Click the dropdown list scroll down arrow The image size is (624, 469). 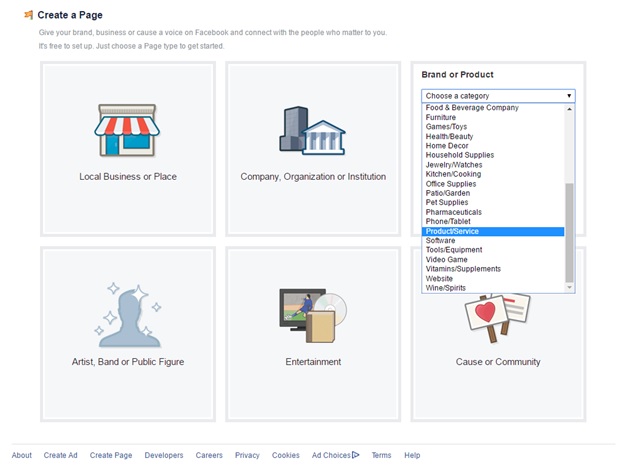[x=569, y=287]
